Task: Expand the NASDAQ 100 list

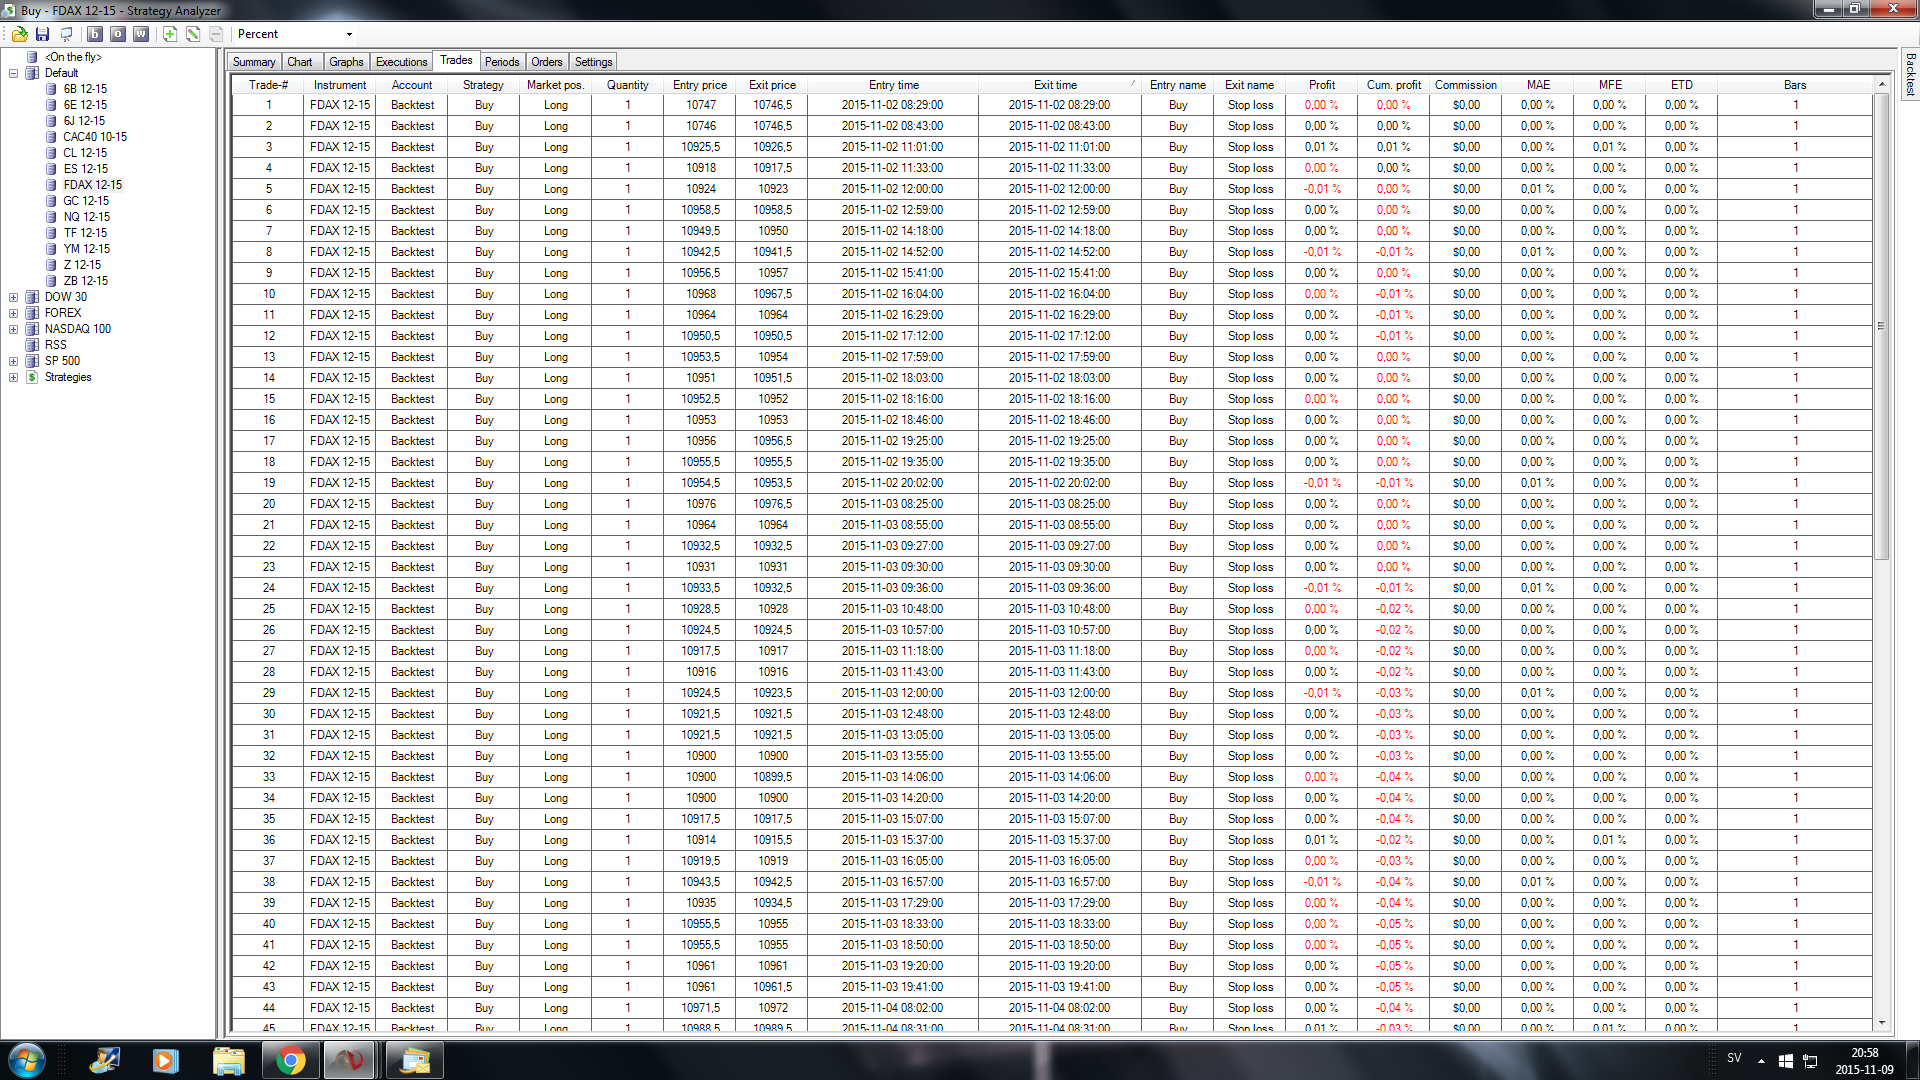Action: tap(13, 329)
